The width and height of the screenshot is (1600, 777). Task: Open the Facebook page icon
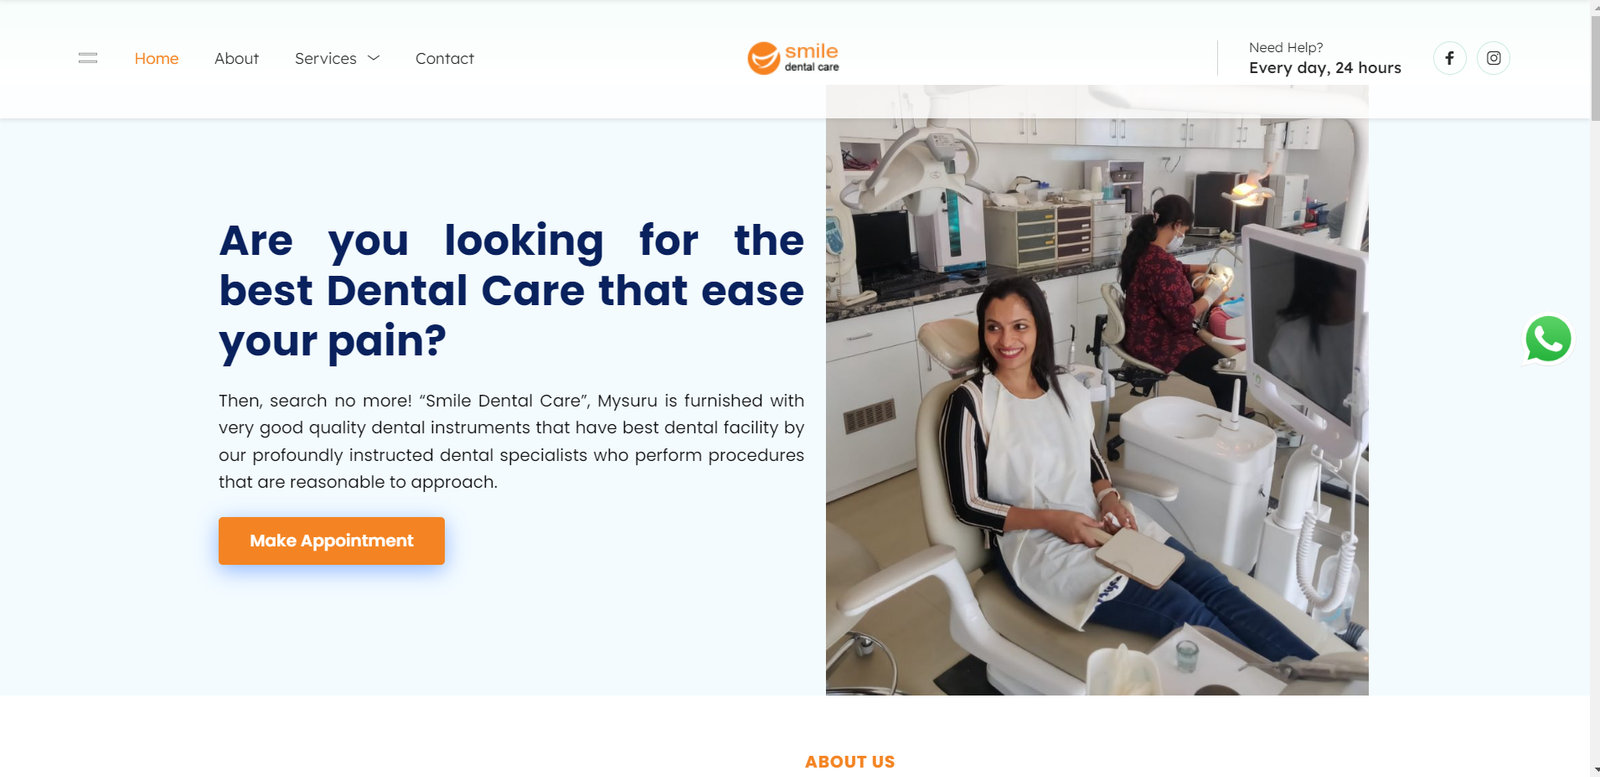pyautogui.click(x=1449, y=58)
